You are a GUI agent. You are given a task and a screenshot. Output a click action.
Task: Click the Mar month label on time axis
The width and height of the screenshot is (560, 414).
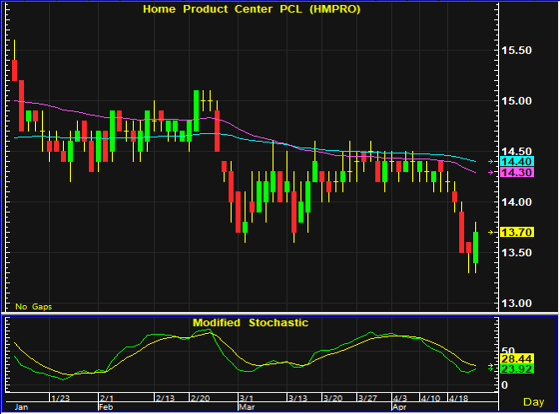click(246, 407)
